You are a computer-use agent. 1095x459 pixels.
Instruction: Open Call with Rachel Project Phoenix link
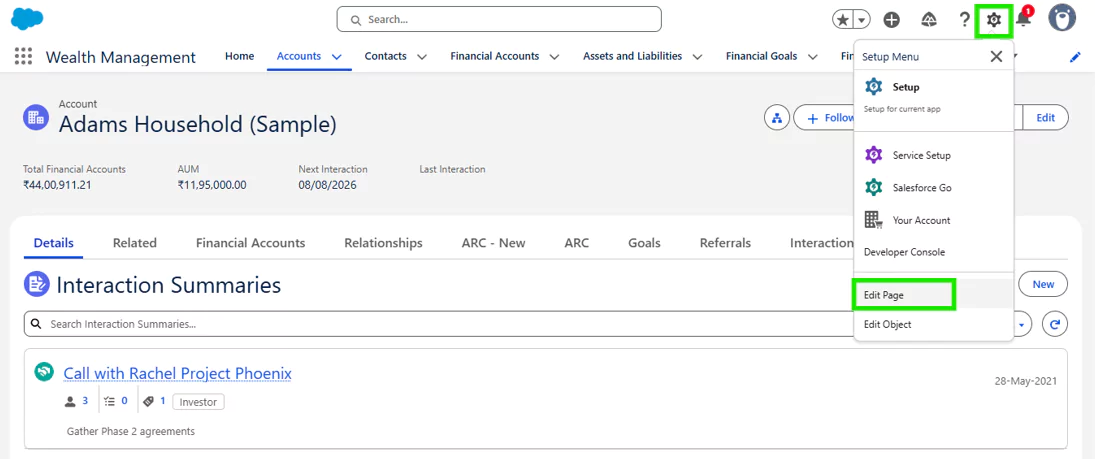tap(177, 373)
